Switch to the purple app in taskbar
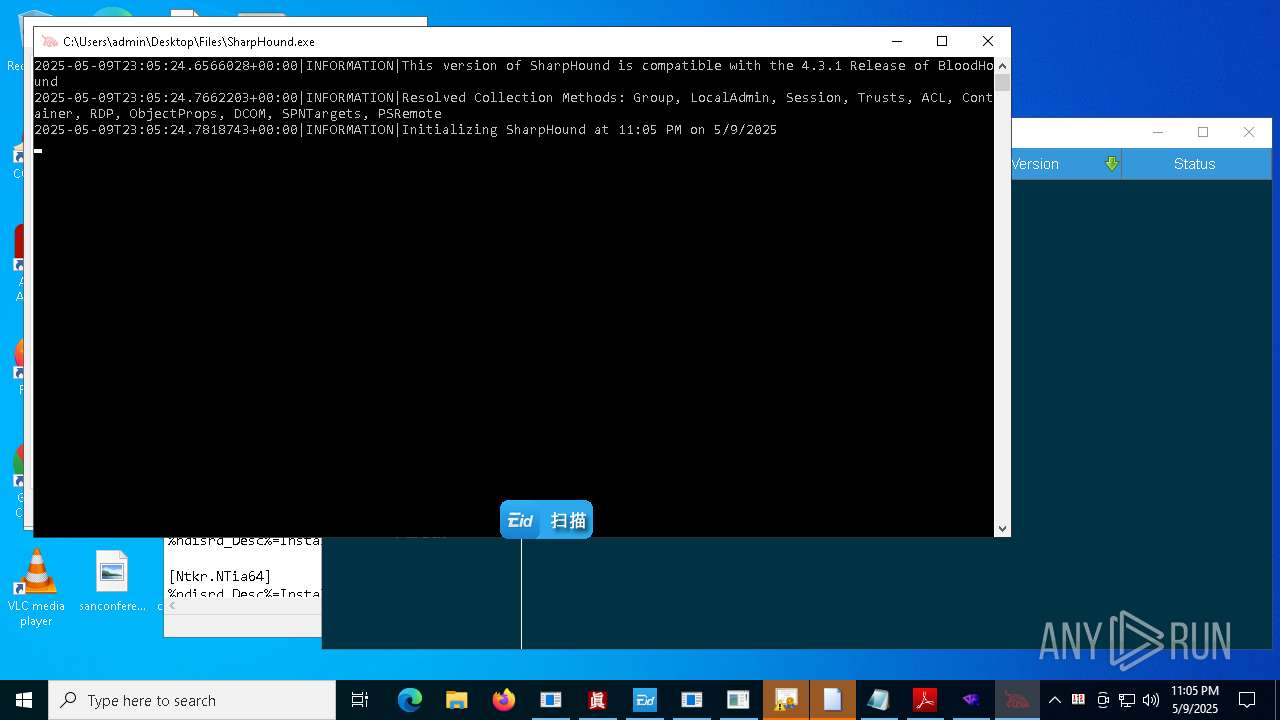Viewport: 1280px width, 720px height. click(971, 700)
